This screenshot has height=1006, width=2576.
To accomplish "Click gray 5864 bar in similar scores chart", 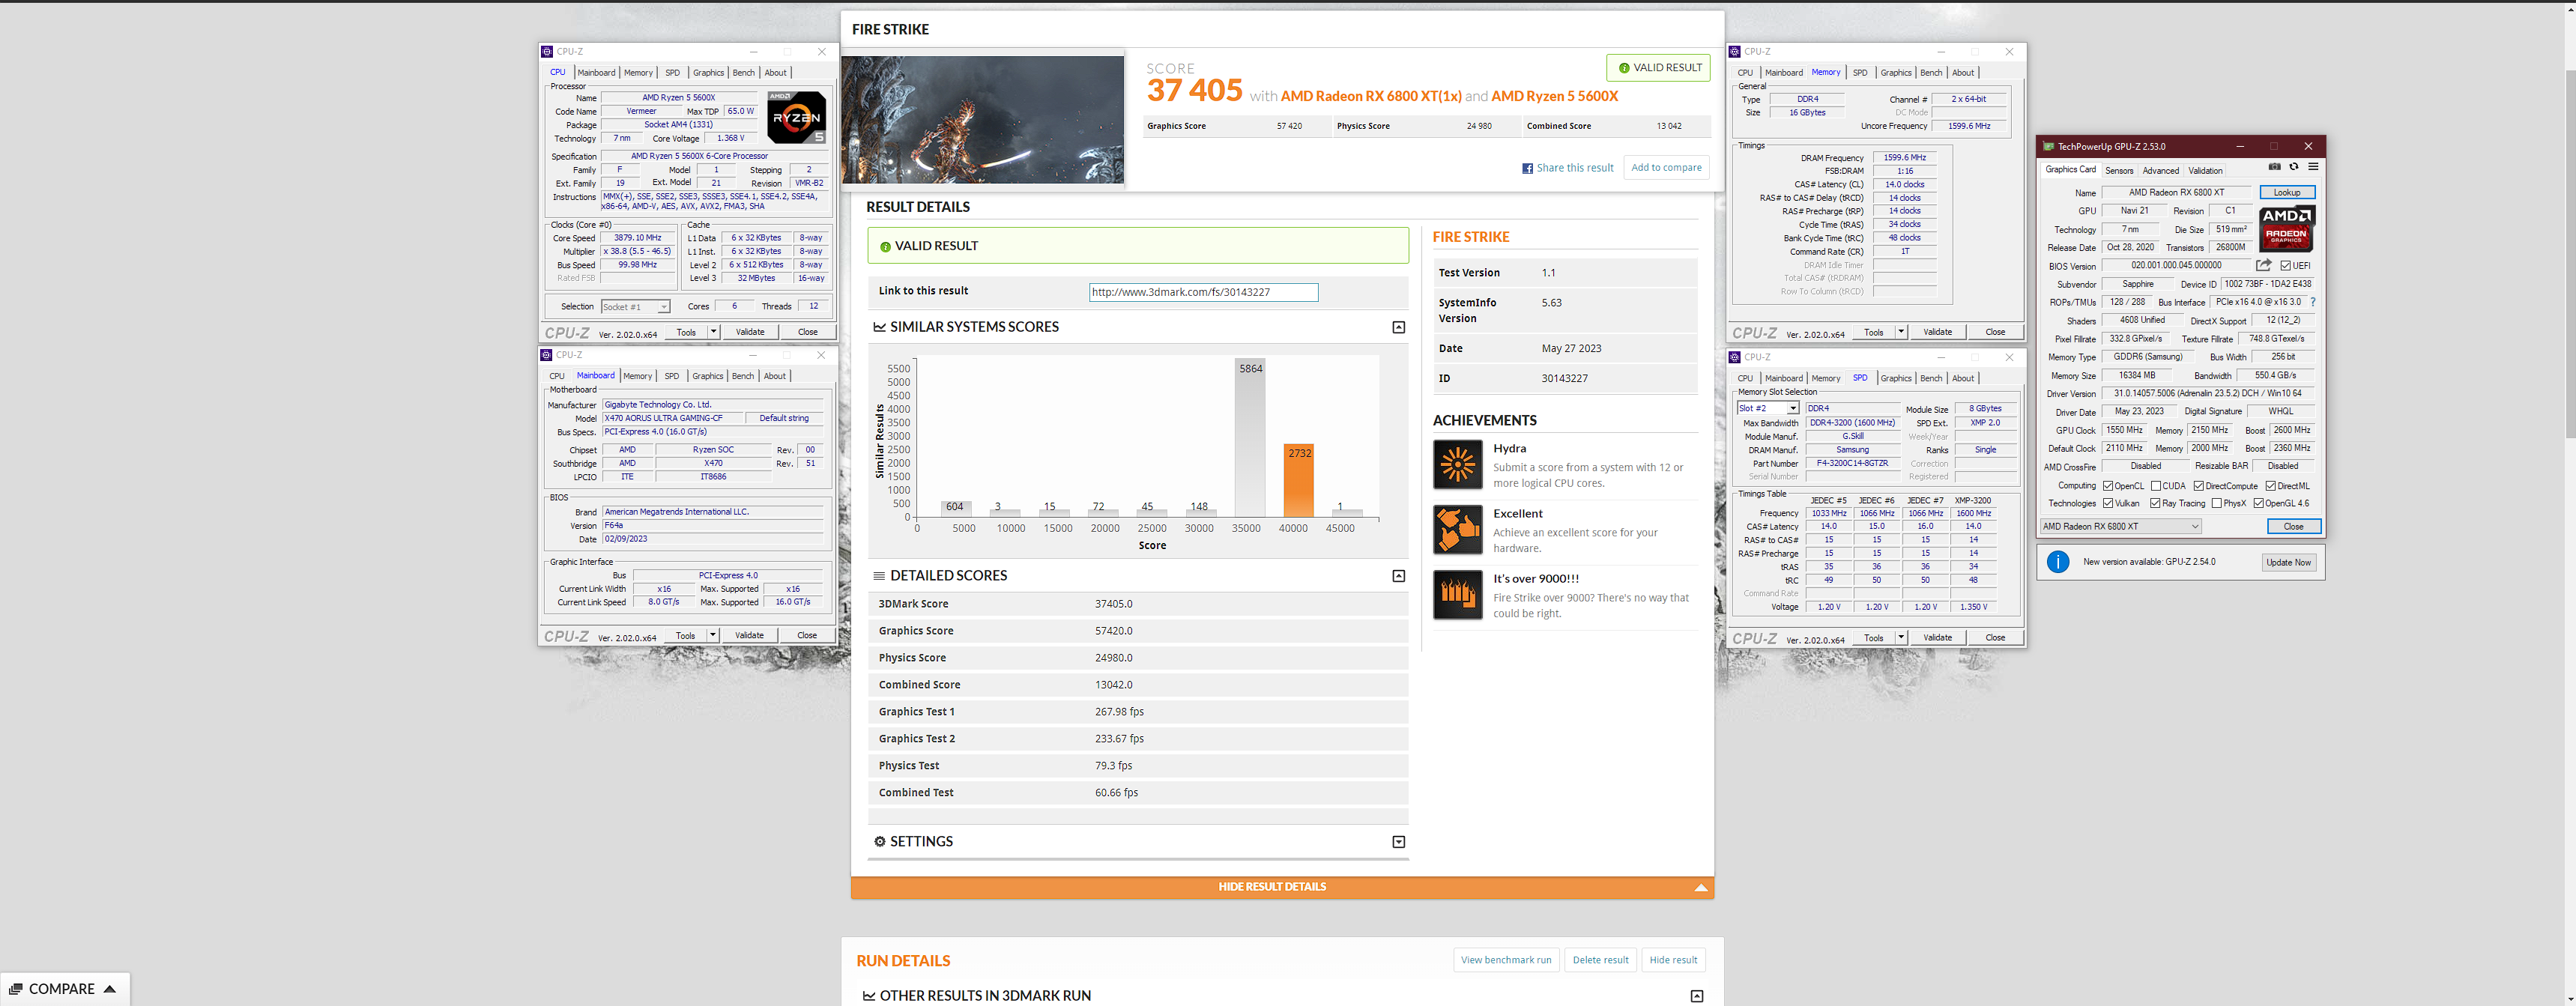I will coord(1250,438).
